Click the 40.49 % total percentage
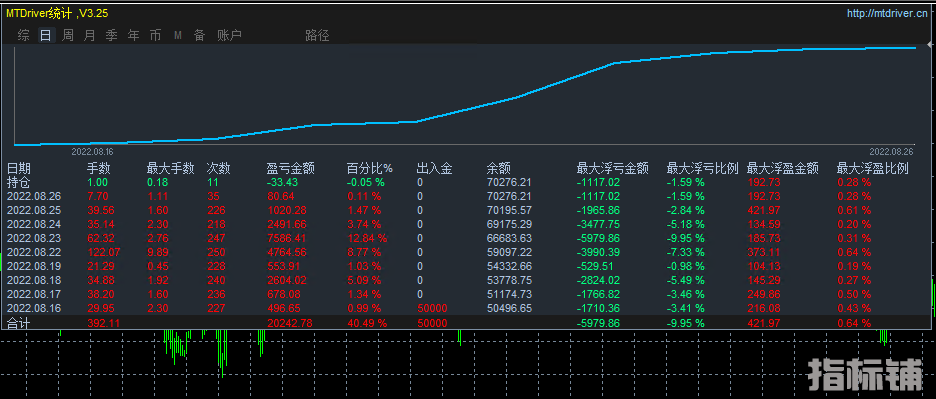Screen dimensions: 936x399 point(367,323)
